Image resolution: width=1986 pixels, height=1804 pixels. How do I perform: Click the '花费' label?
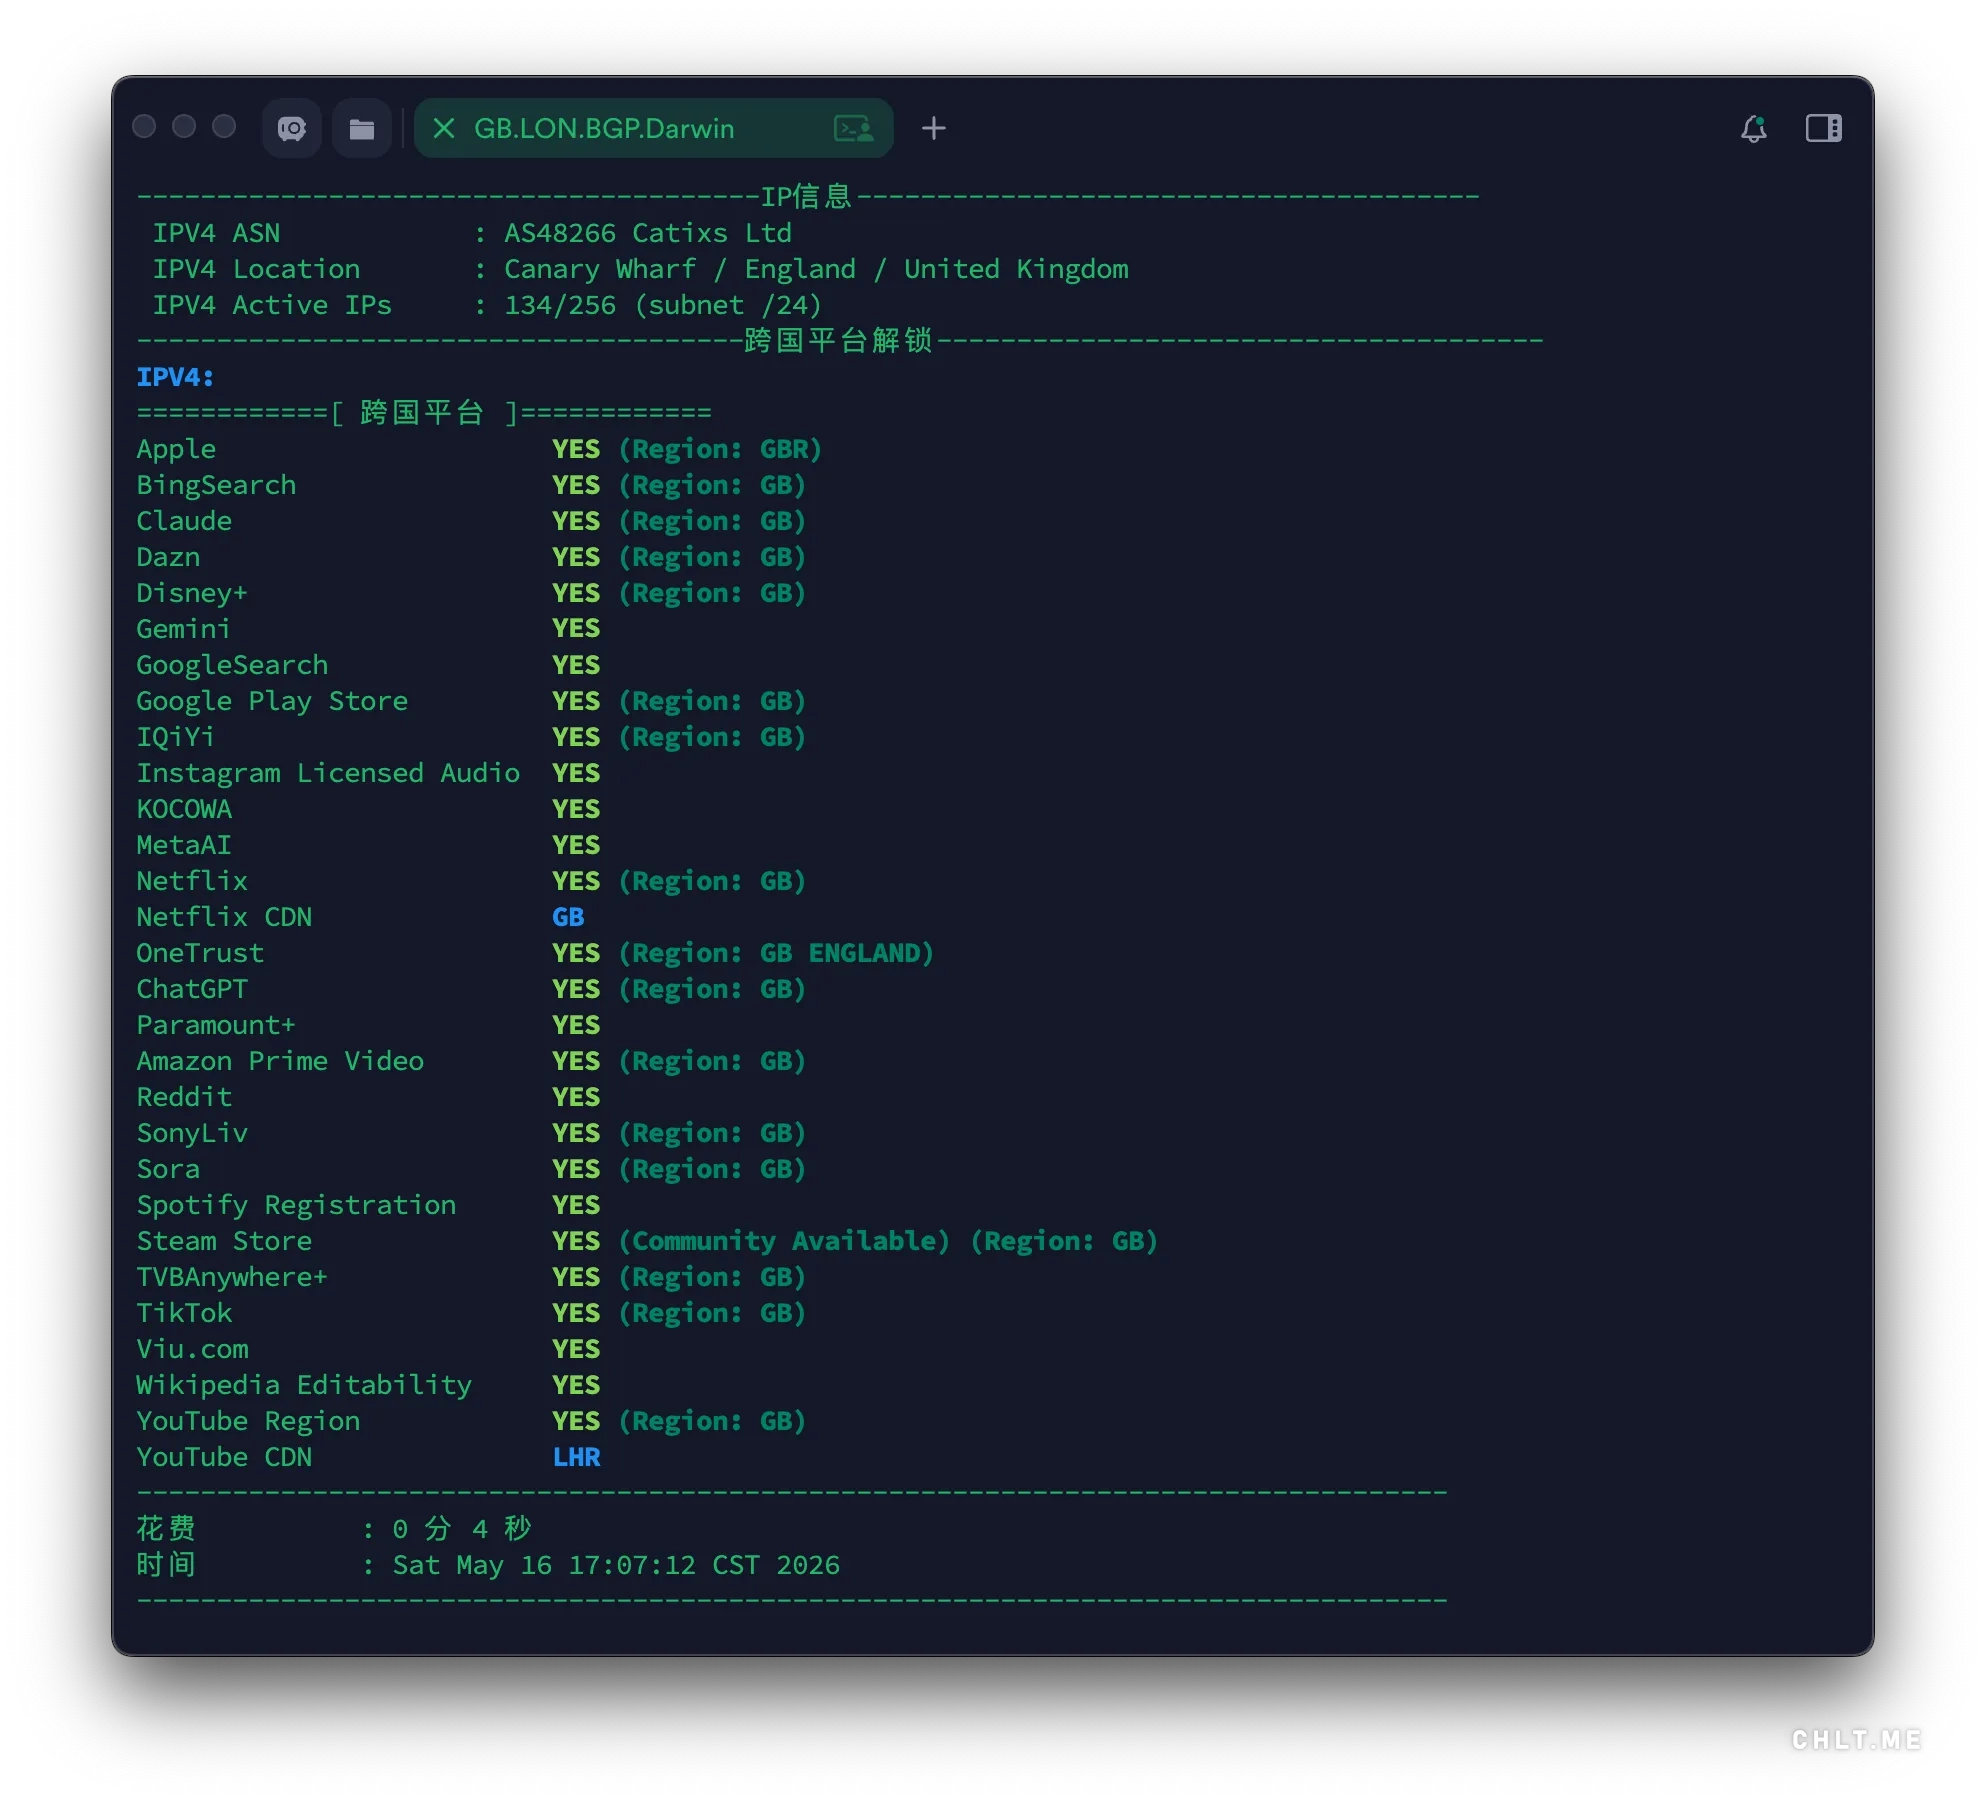point(166,1528)
